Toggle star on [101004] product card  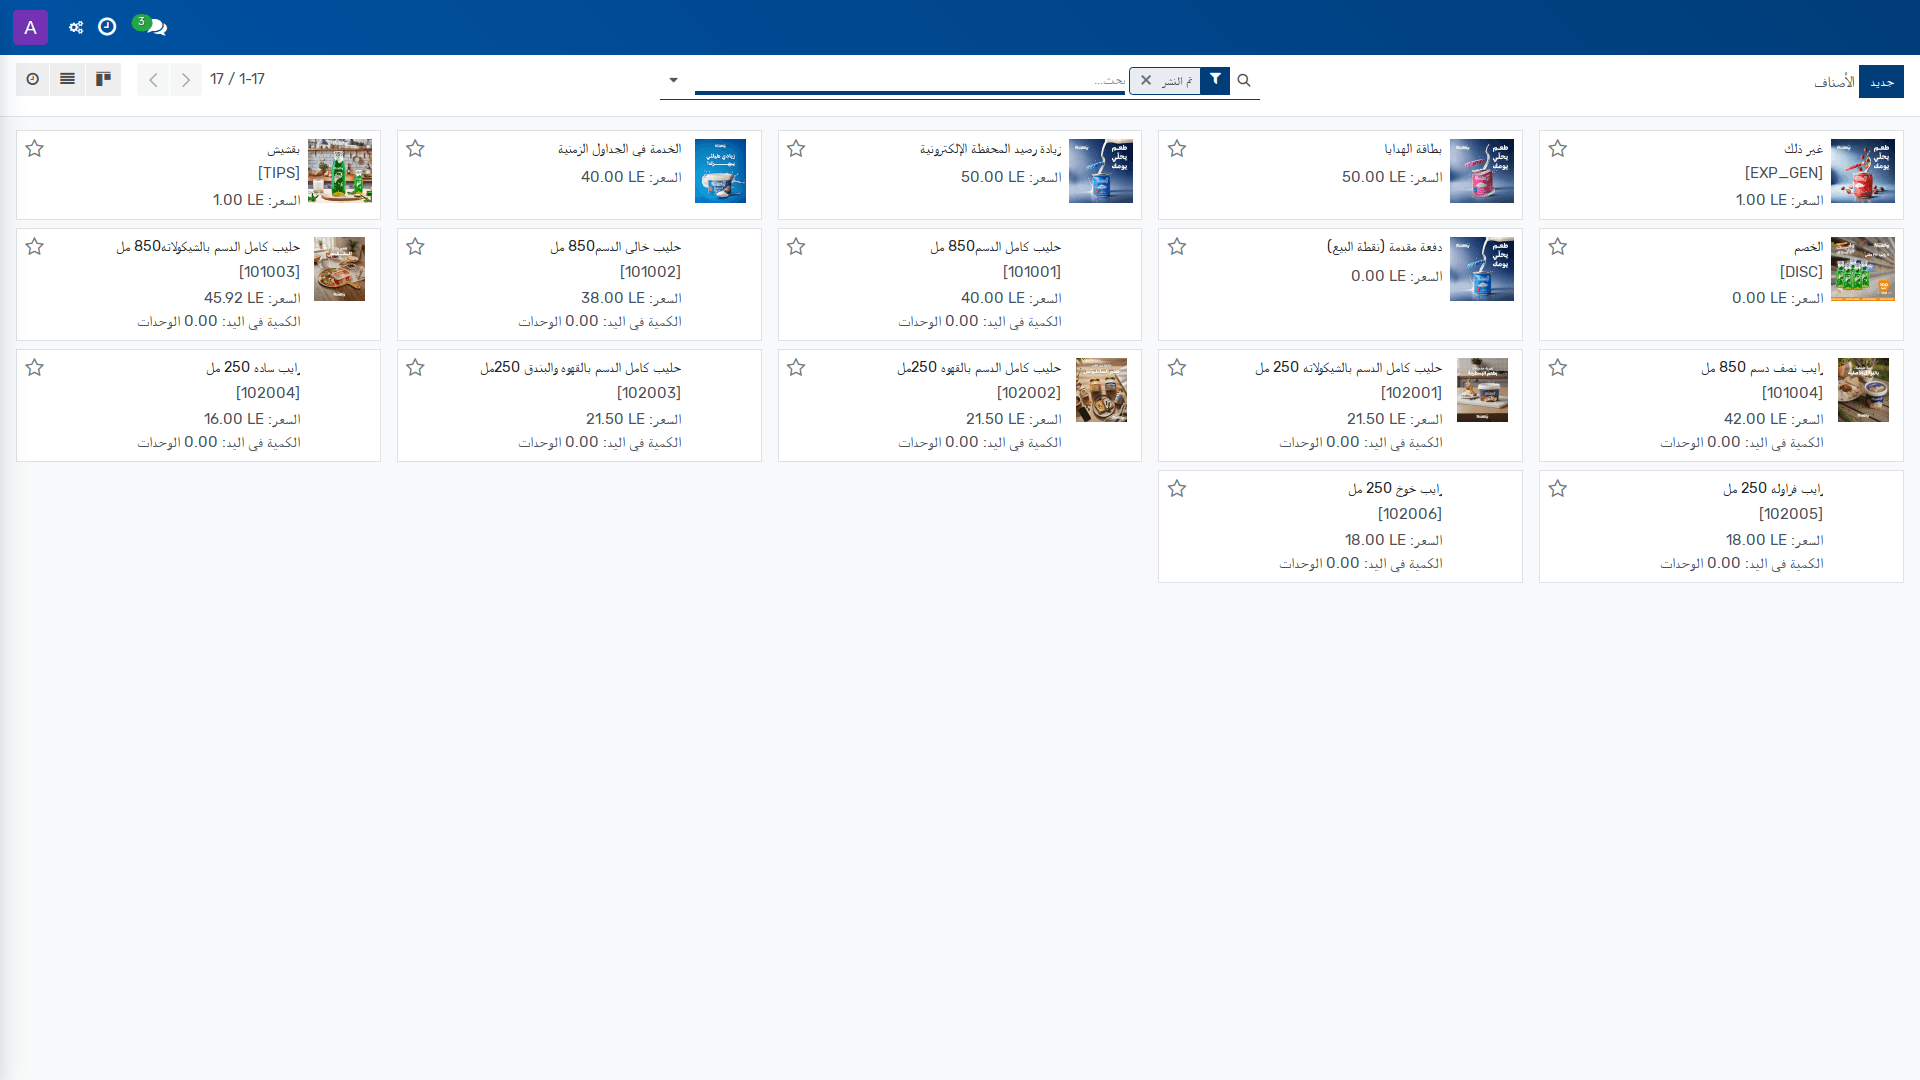click(1558, 368)
